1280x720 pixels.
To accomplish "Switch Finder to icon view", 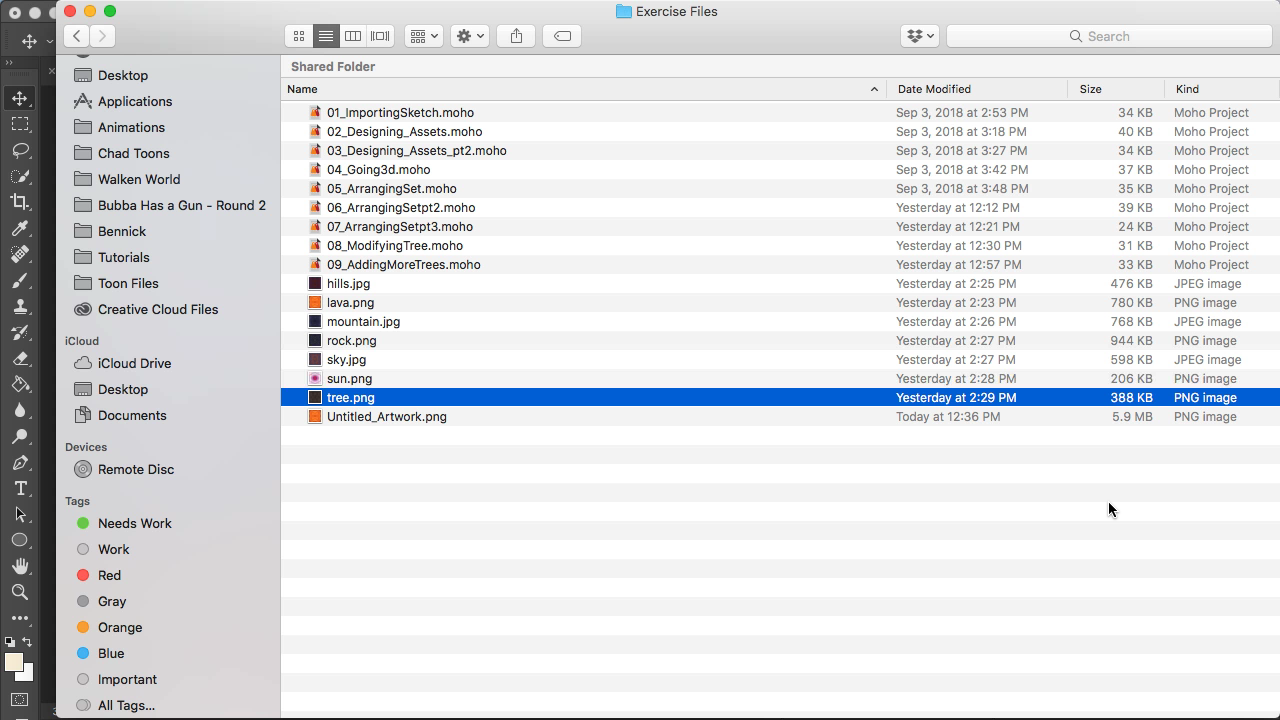I will [x=299, y=36].
